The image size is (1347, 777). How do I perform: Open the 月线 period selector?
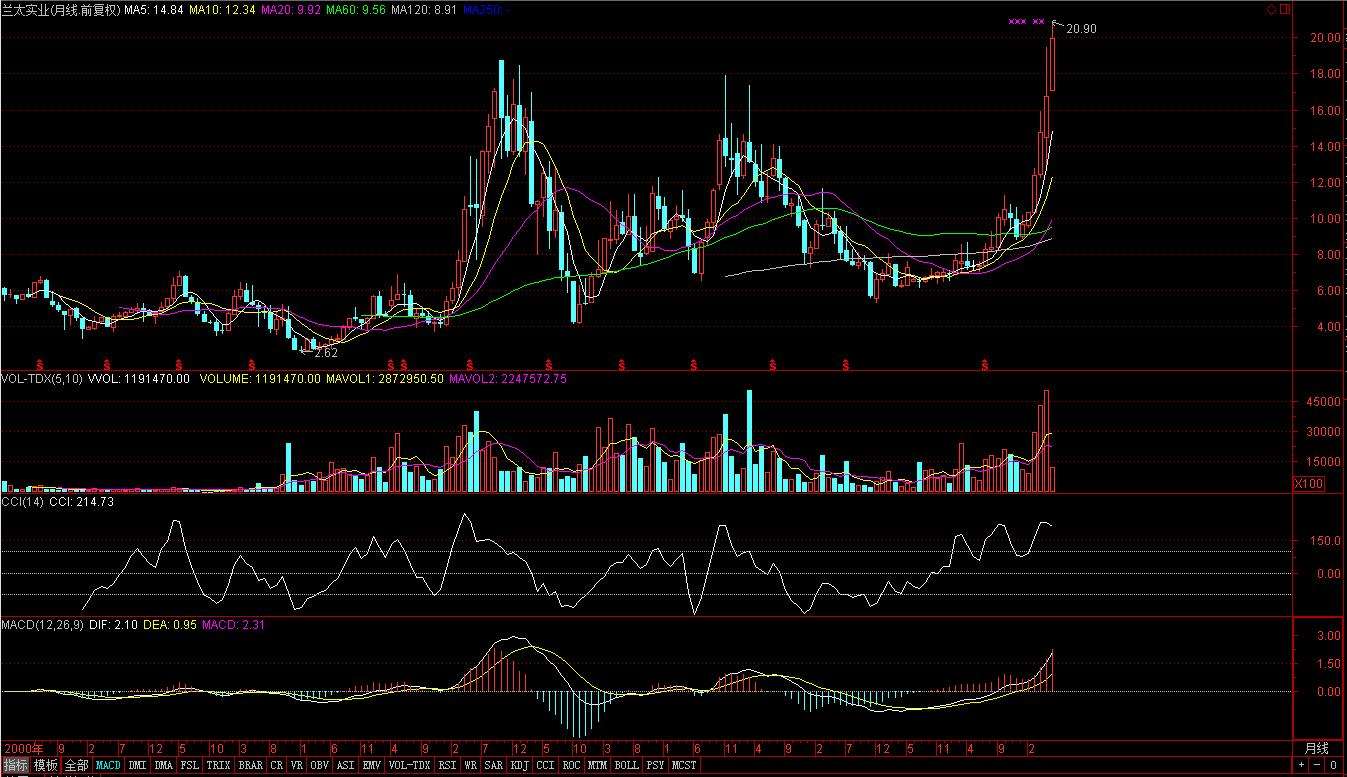pos(1317,748)
